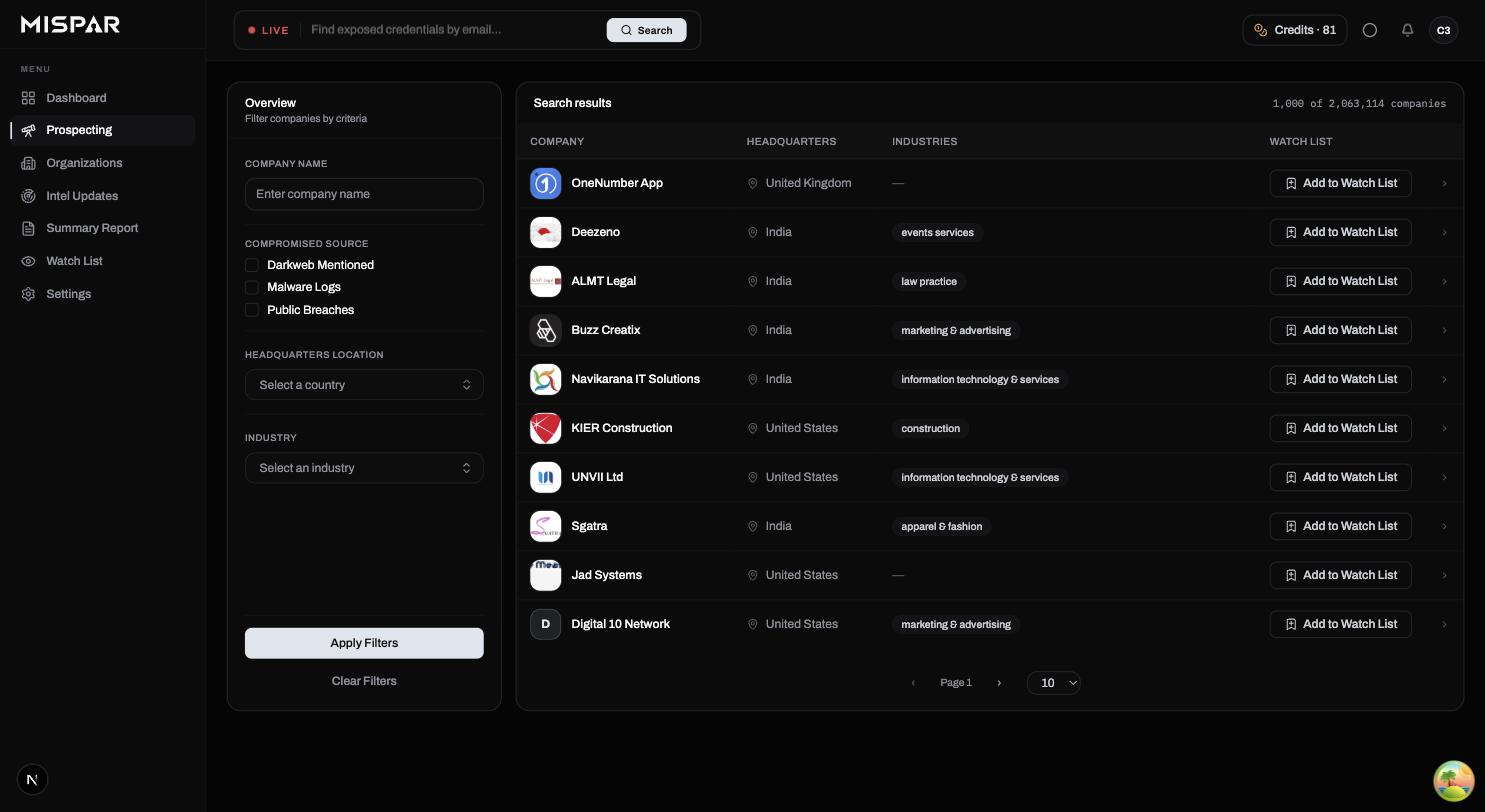Image resolution: width=1485 pixels, height=812 pixels.
Task: Click Clear Filters
Action: (364, 681)
